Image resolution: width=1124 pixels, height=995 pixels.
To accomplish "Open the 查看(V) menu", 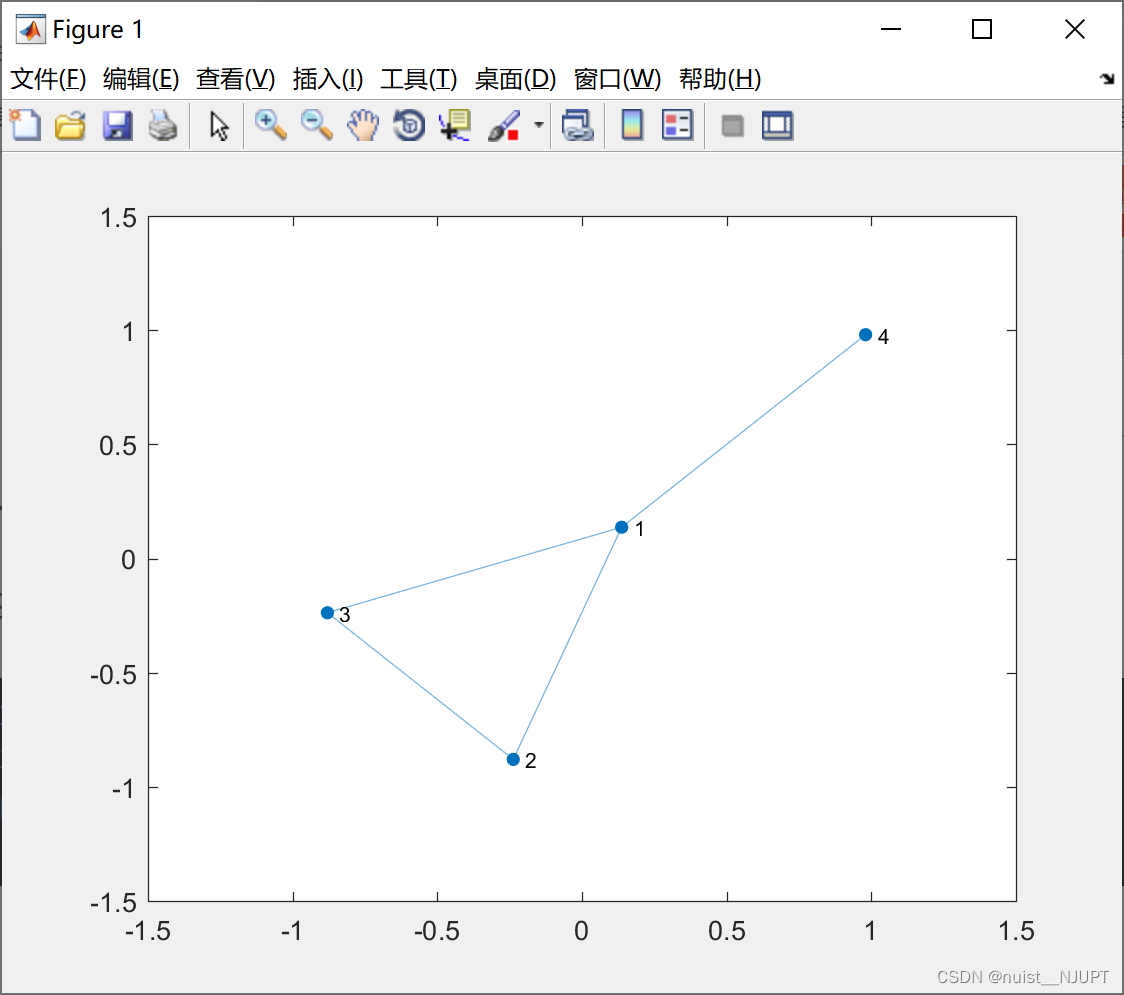I will pos(236,79).
